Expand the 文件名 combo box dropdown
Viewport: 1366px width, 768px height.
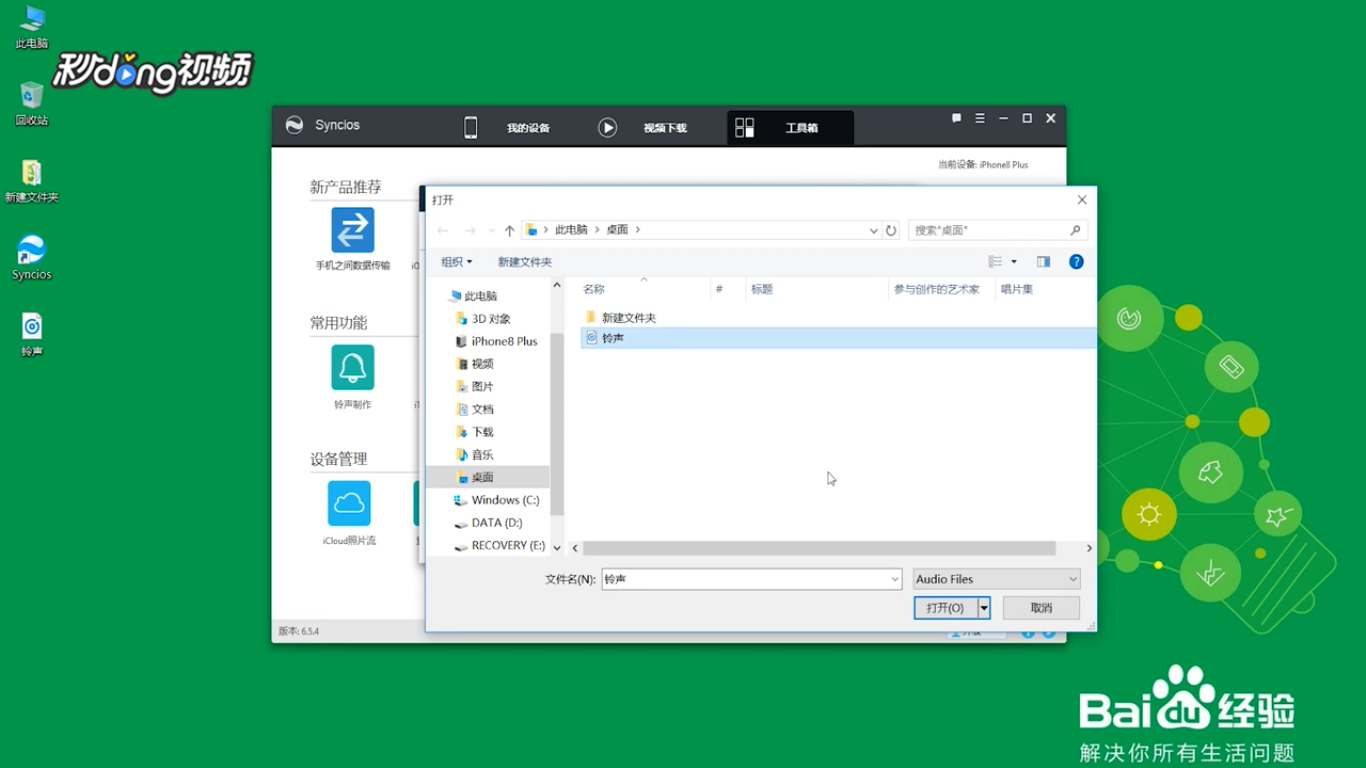(x=895, y=579)
